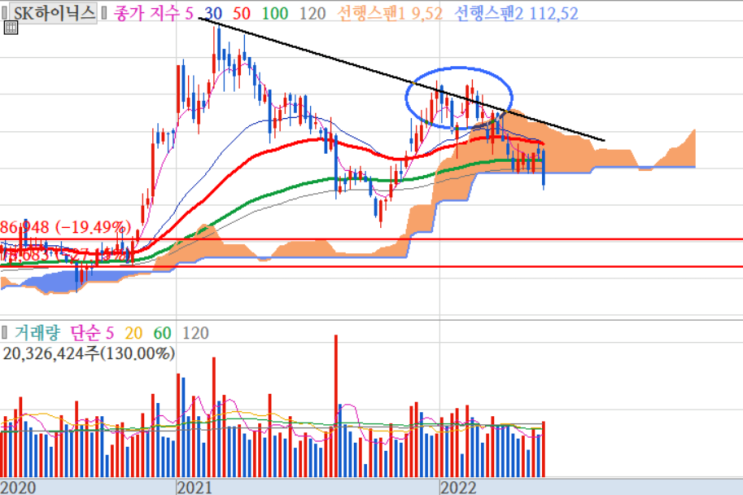Select the gray 120 price moving average legend
Image resolution: width=743 pixels, height=495 pixels.
coord(312,13)
